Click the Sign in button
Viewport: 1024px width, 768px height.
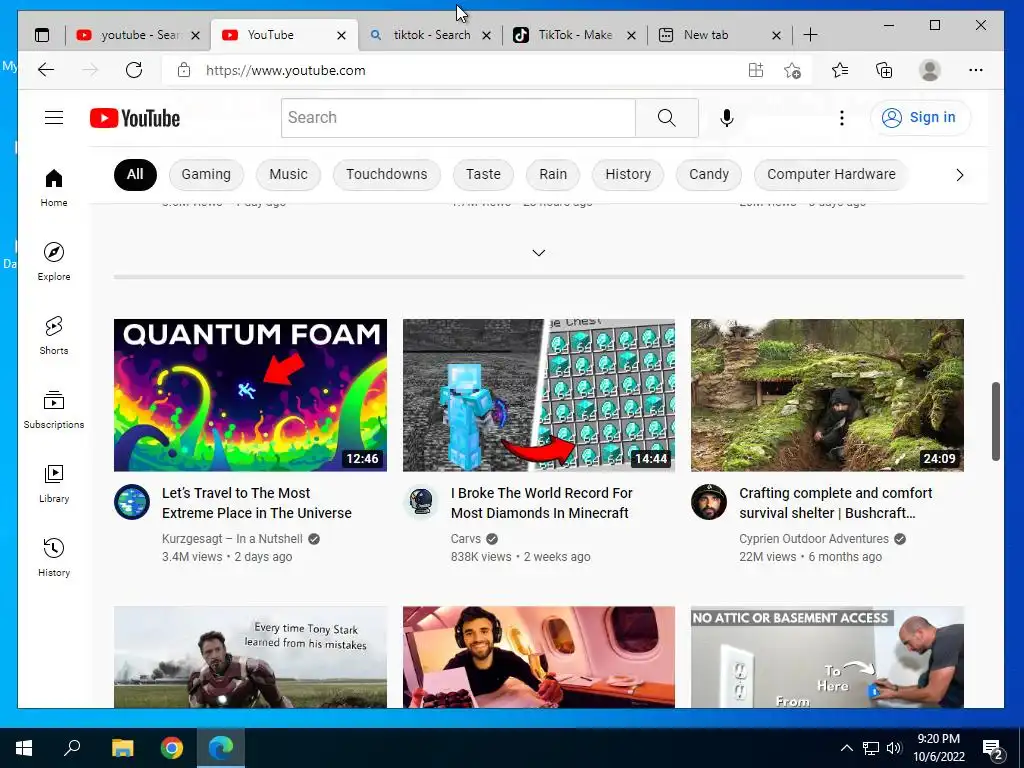point(920,118)
